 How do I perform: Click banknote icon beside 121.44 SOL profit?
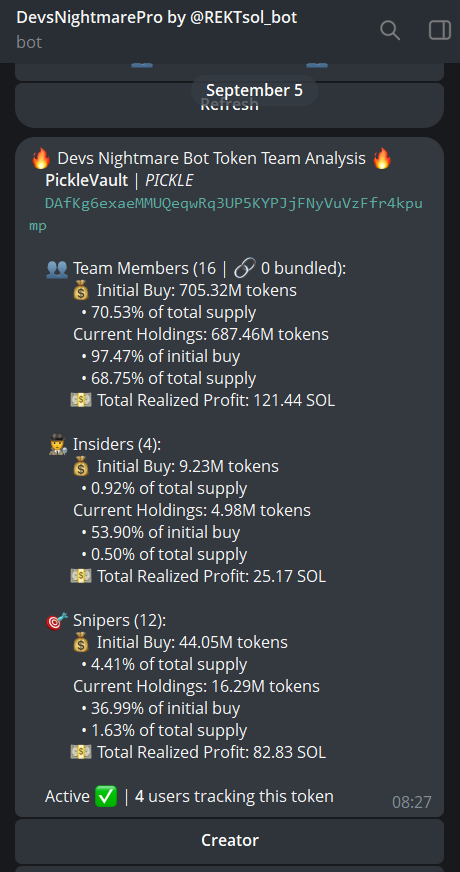pos(81,400)
